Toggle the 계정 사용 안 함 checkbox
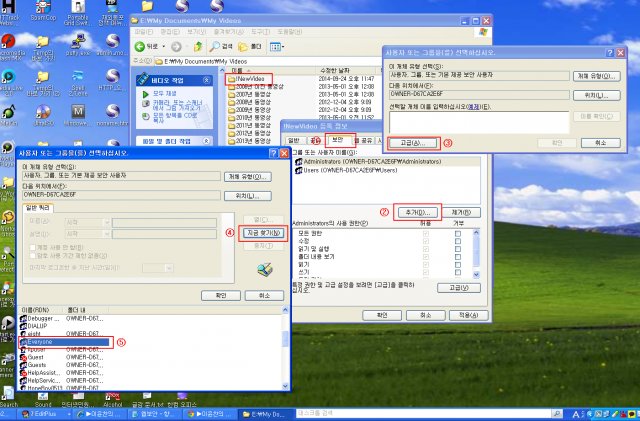 click(x=33, y=247)
